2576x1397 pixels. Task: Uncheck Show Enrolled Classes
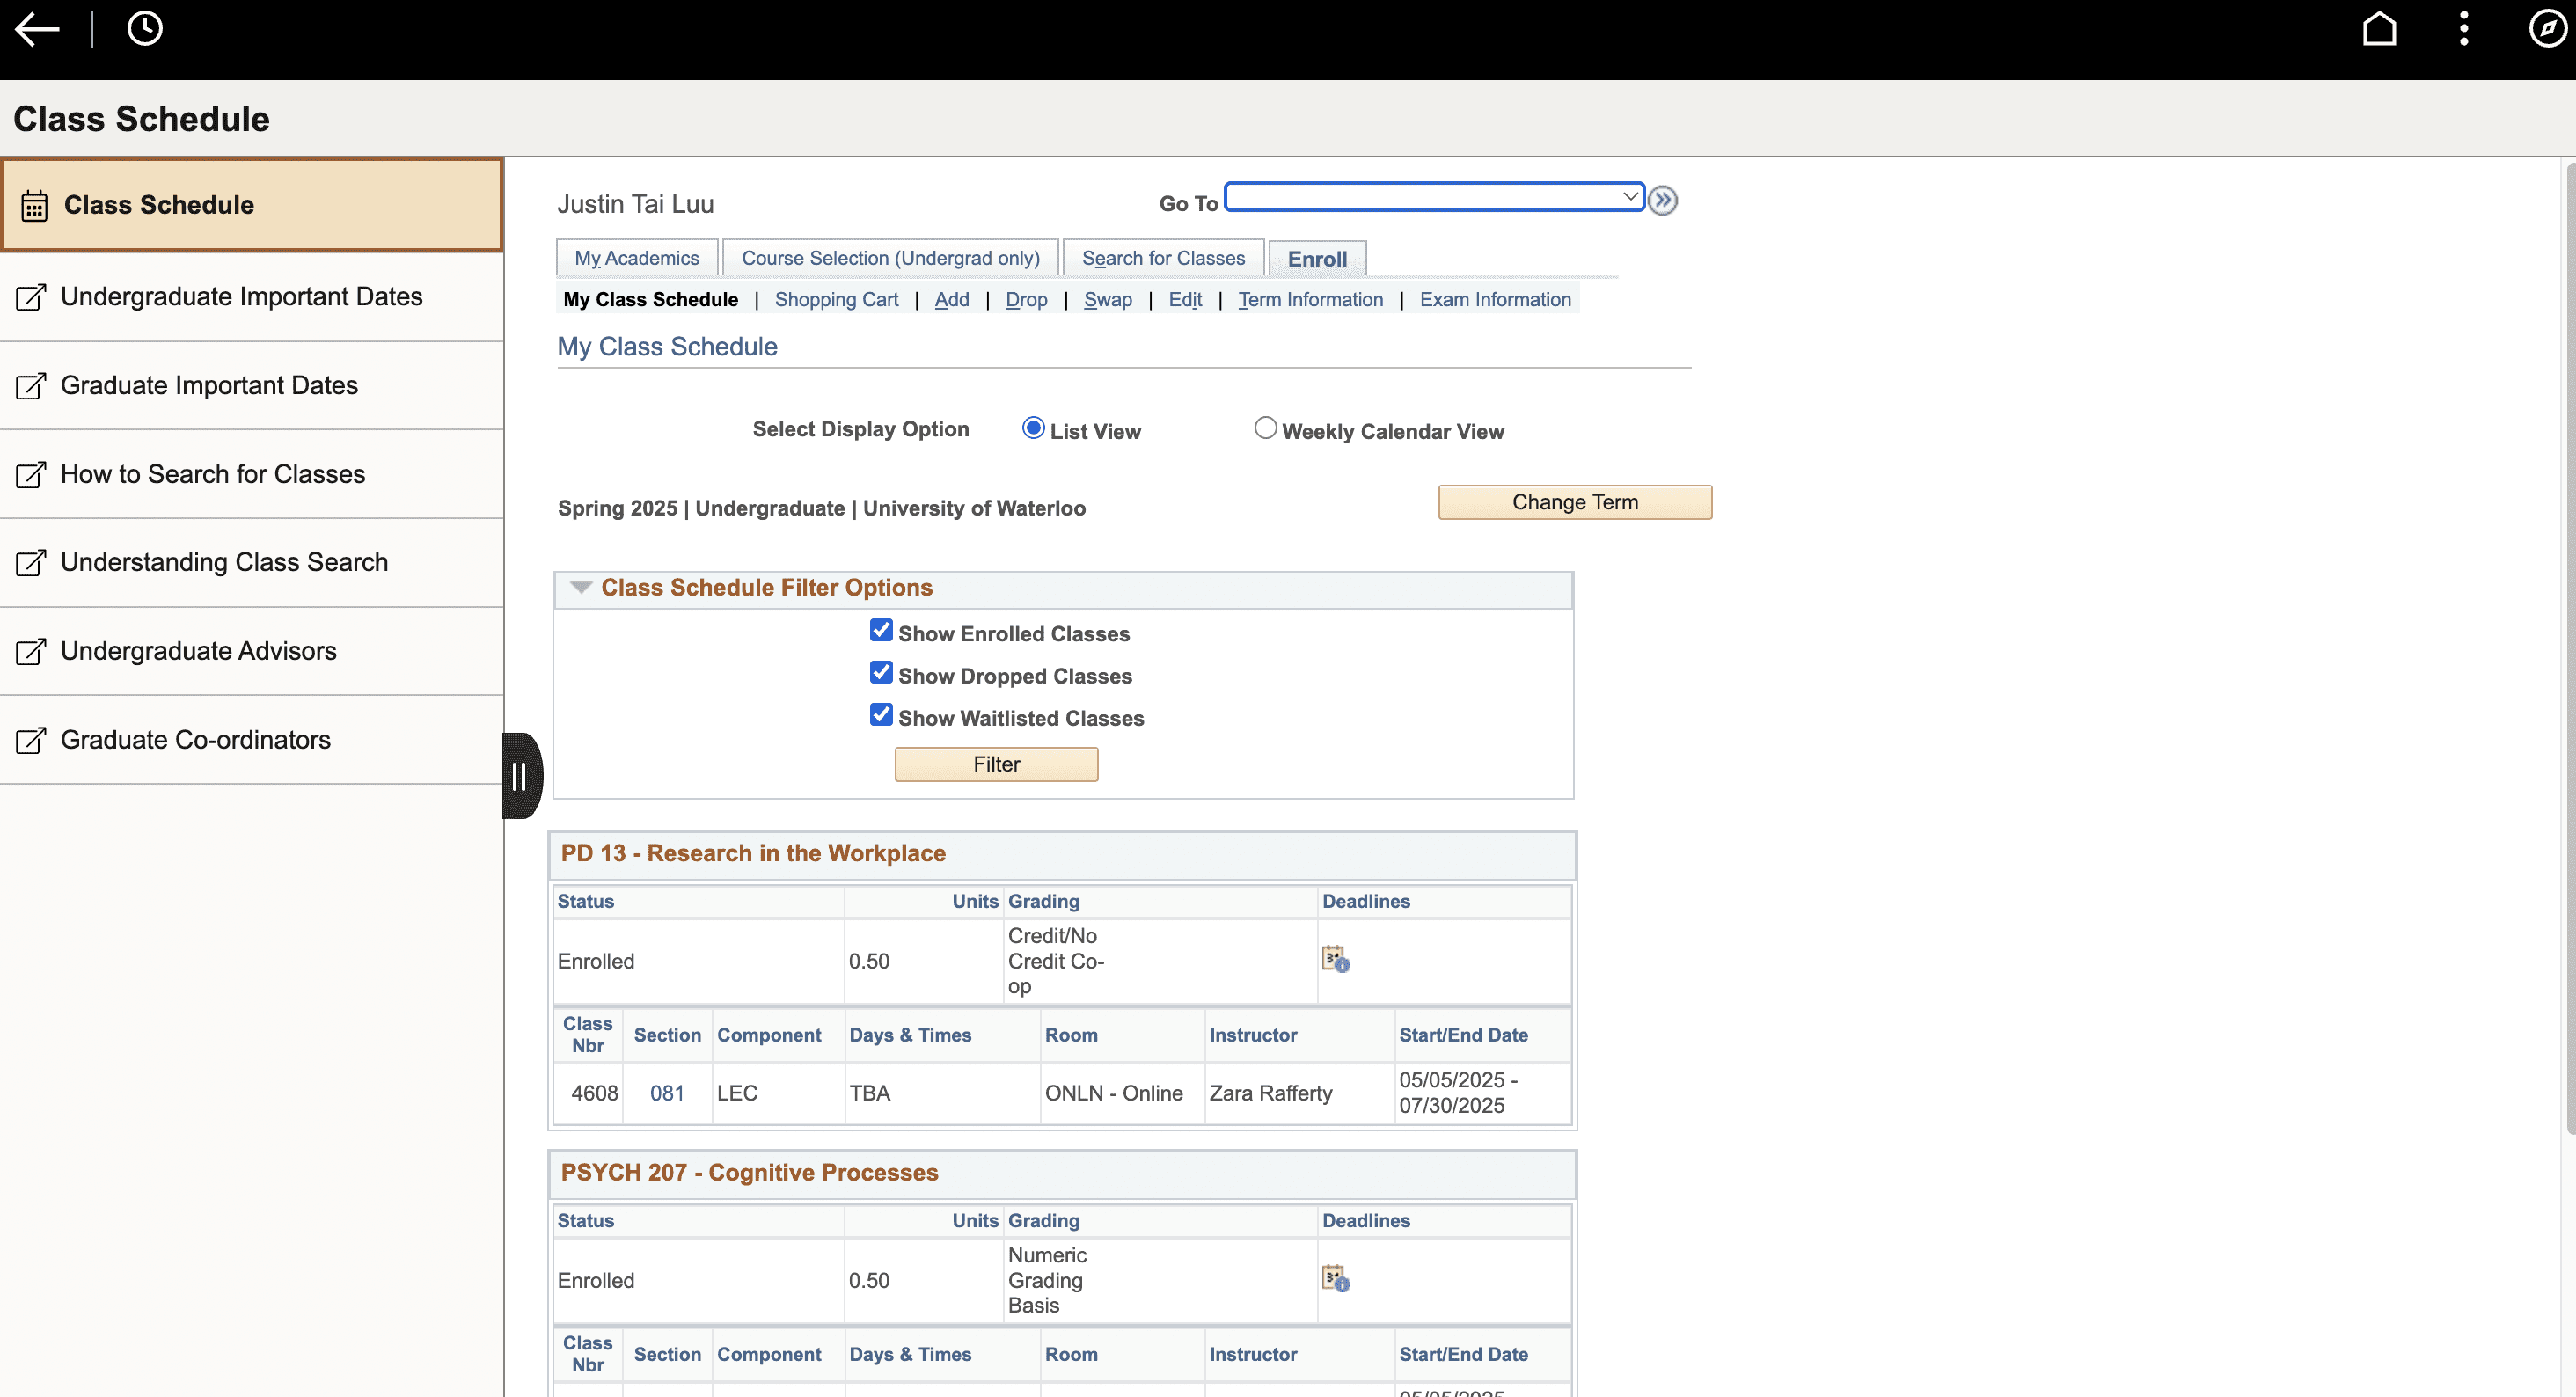[x=881, y=631]
